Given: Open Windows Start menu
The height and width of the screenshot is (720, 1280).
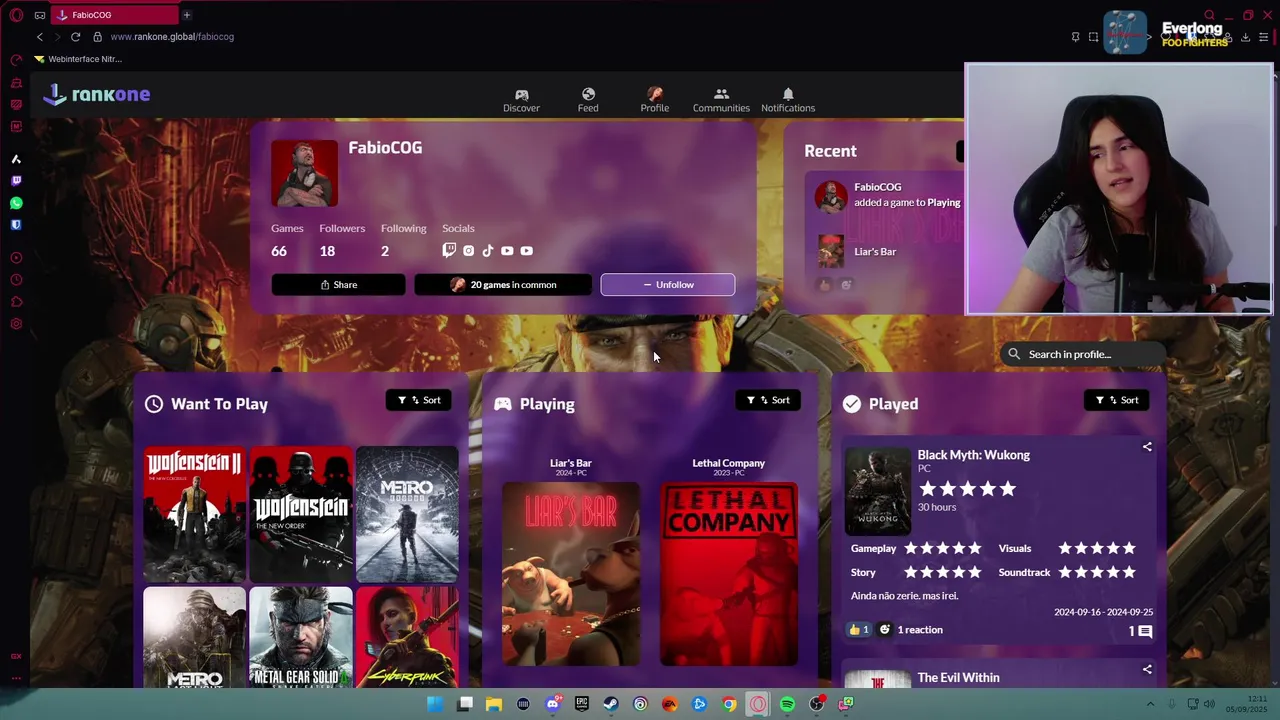Looking at the screenshot, I should coord(435,704).
